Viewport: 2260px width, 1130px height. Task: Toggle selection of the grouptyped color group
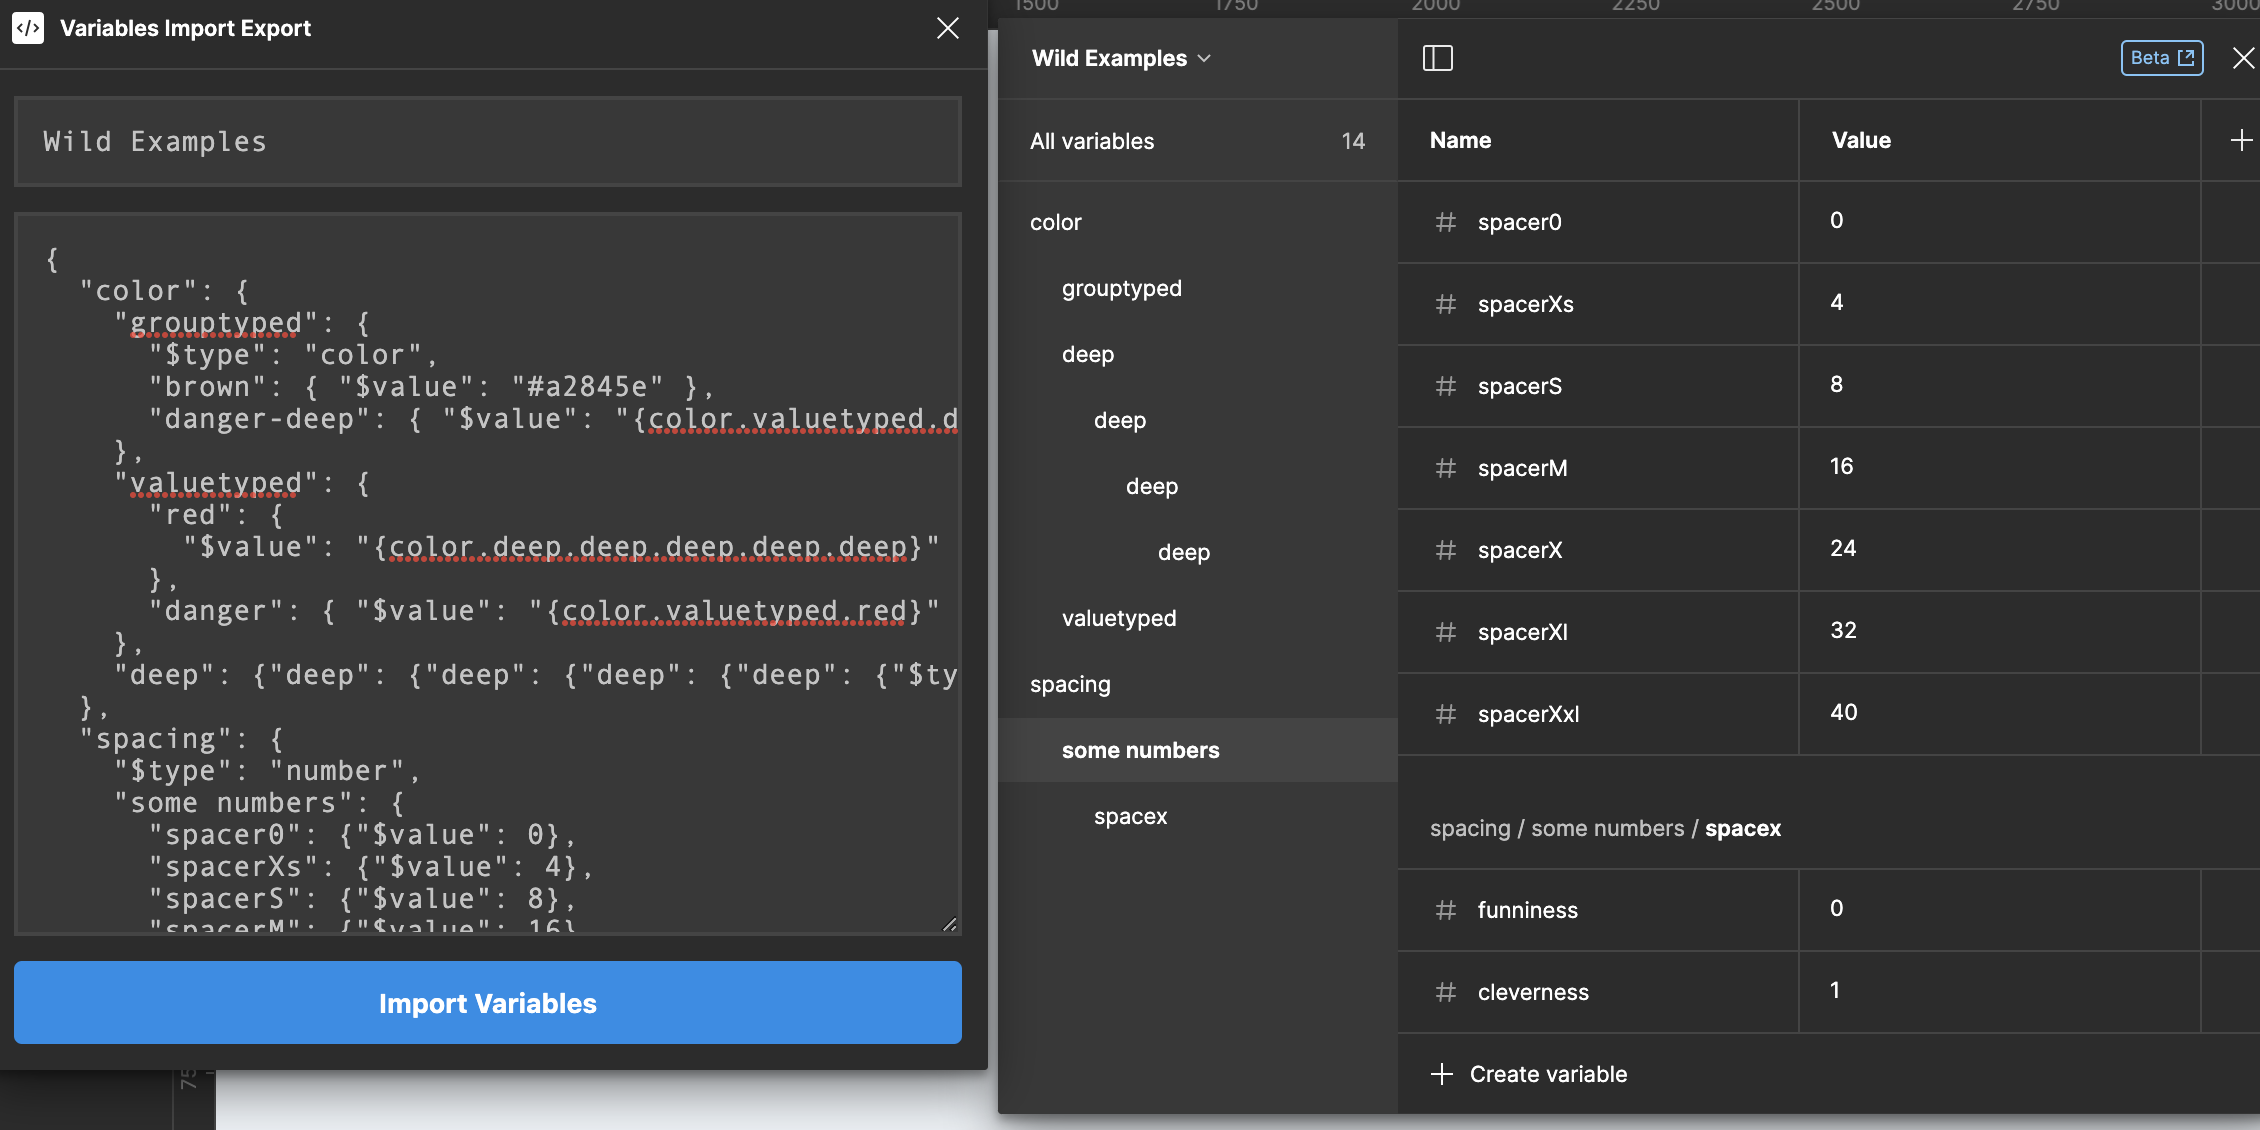pos(1121,288)
